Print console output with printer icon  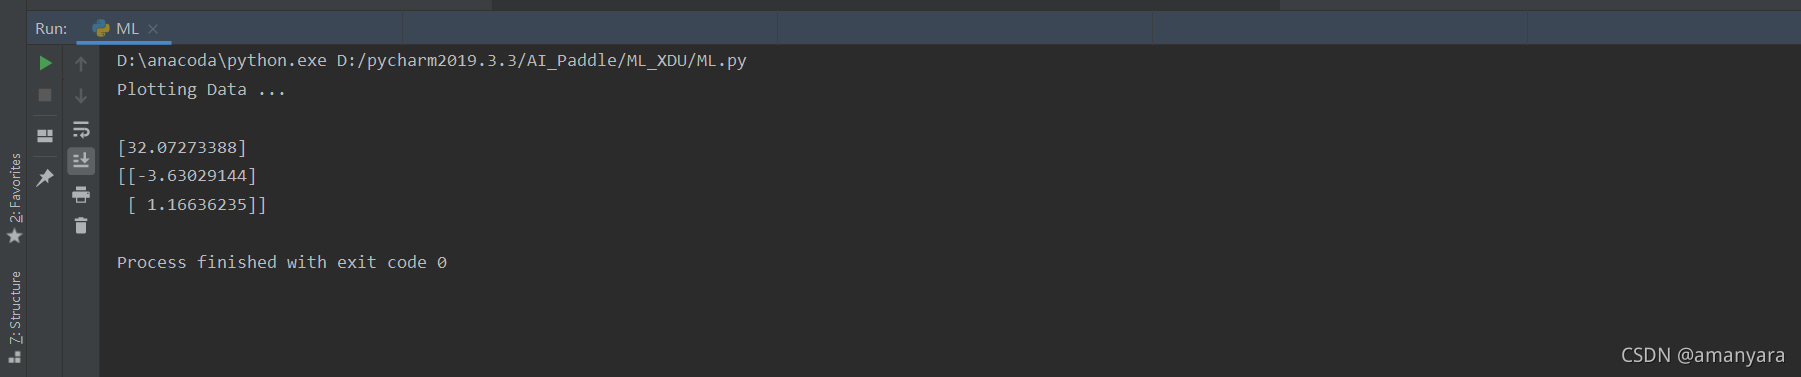81,194
